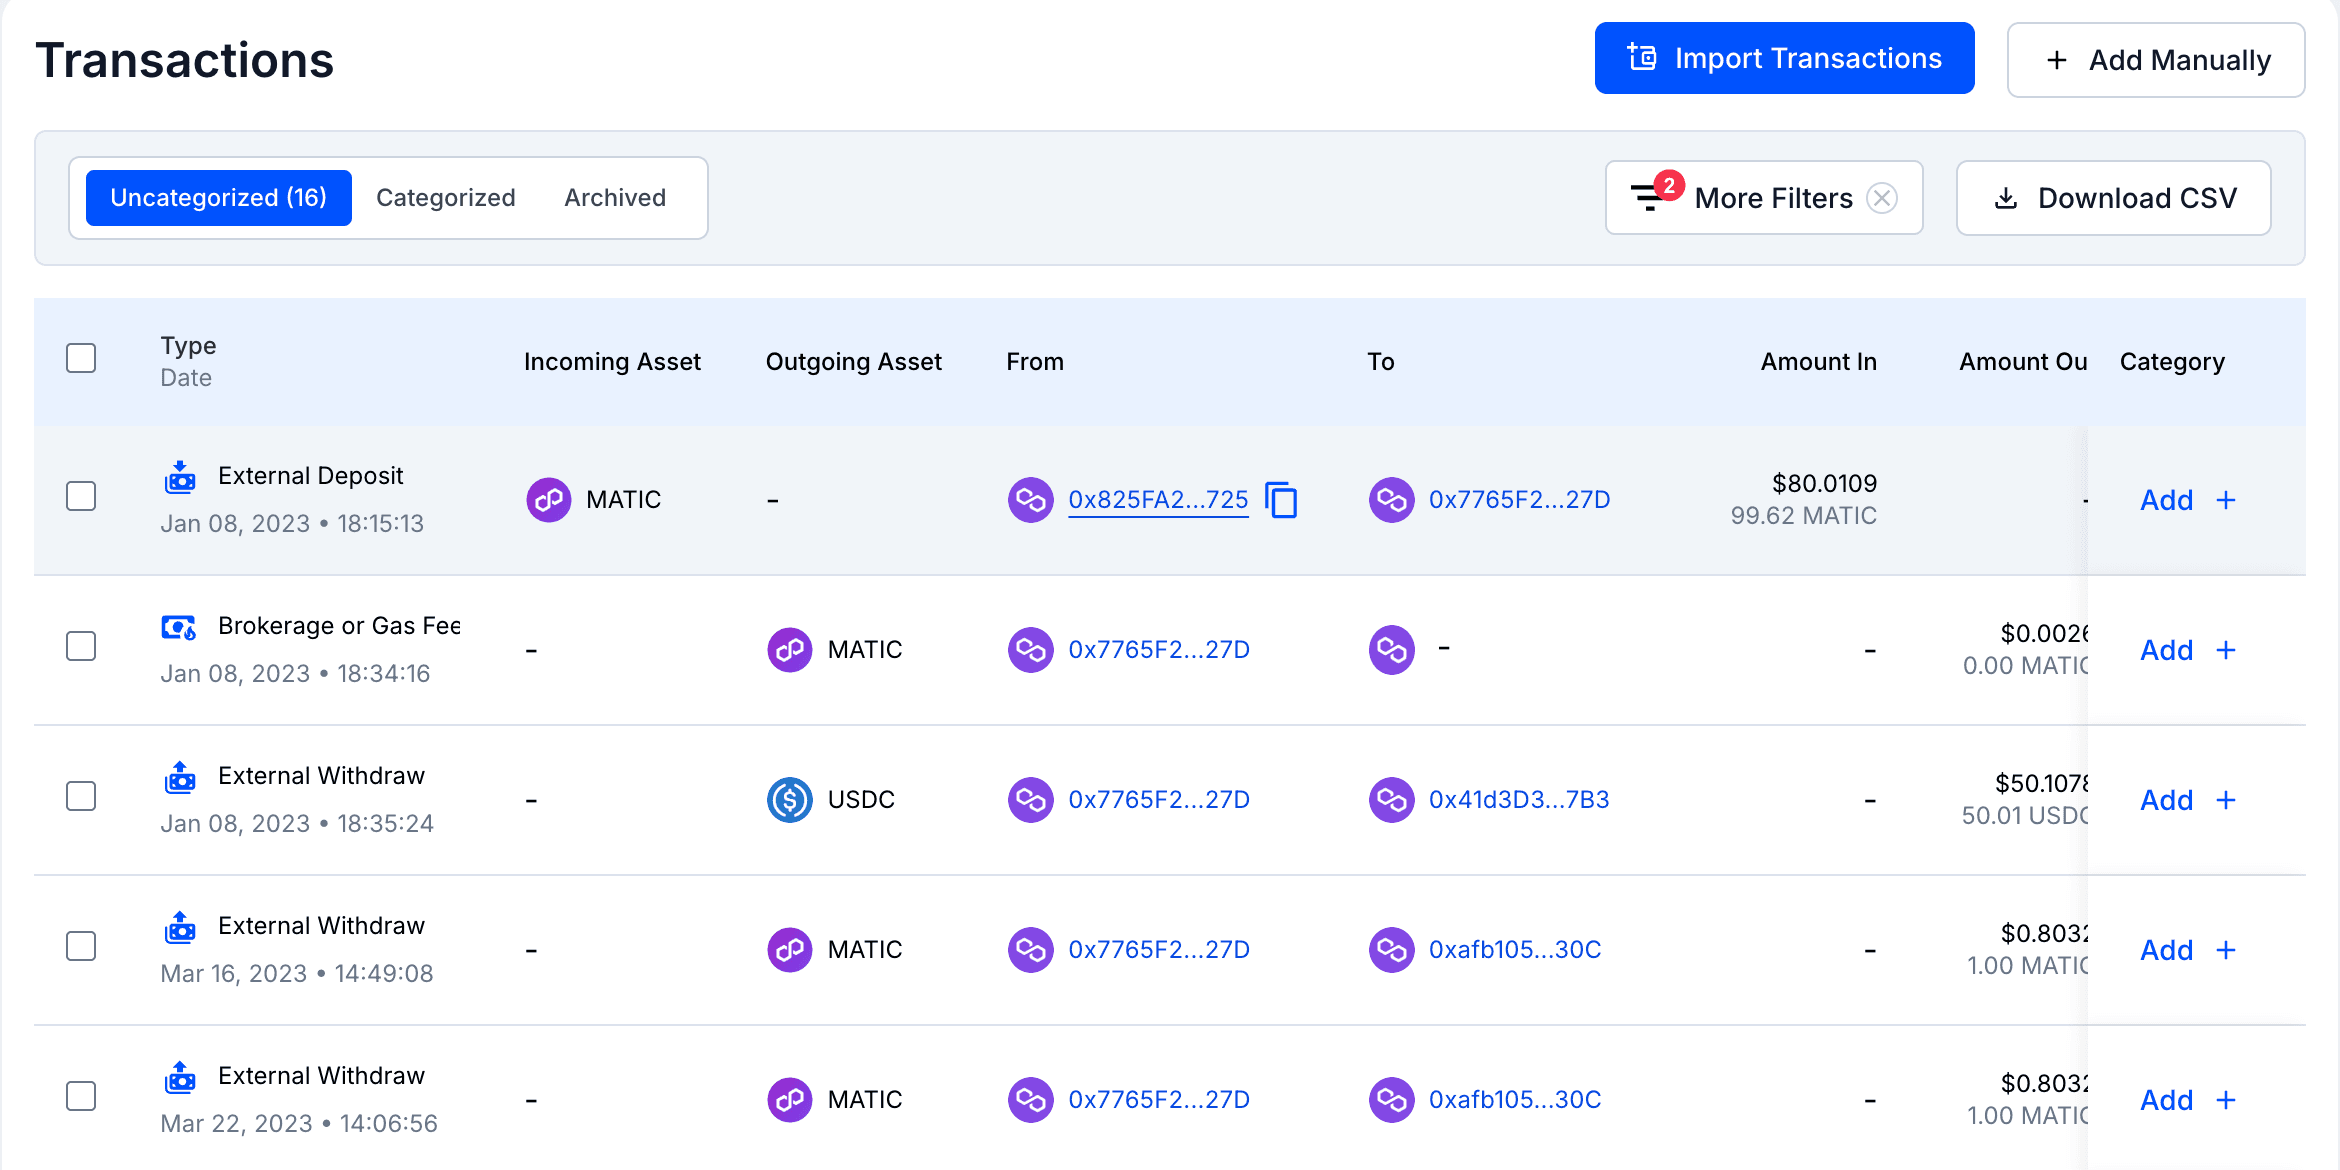The height and width of the screenshot is (1170, 2340).
Task: Switch to the Archived tab
Action: (x=615, y=198)
